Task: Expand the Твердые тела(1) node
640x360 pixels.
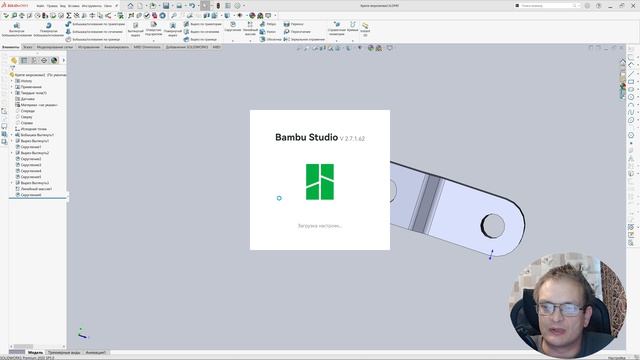Action: click(12, 93)
